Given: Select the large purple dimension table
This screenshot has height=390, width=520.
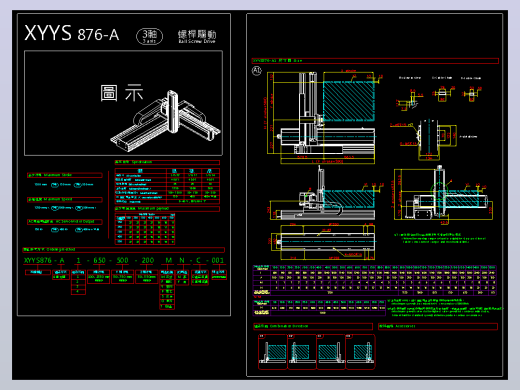Looking at the screenshot, I should (x=374, y=280).
